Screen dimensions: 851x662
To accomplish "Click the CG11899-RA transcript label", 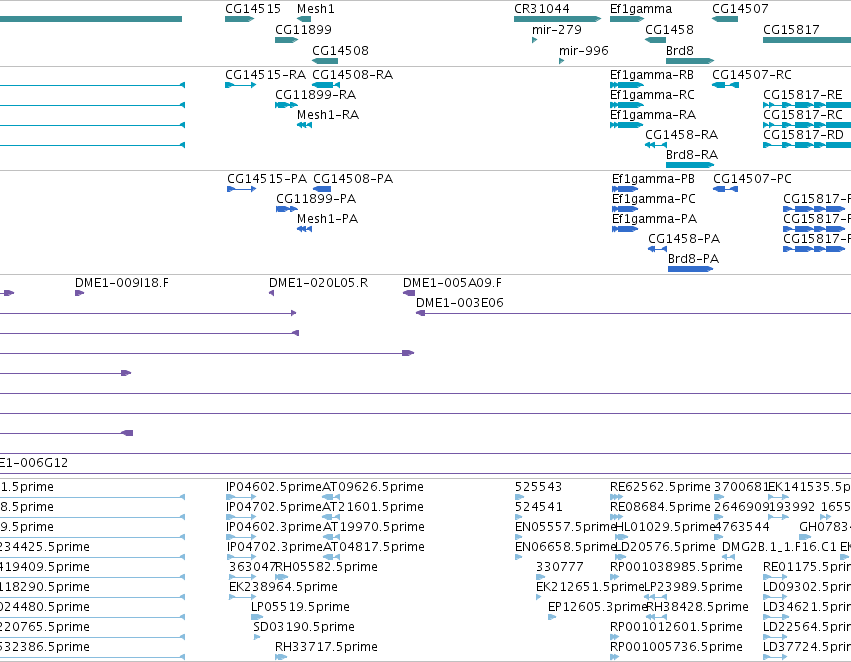I will pos(316,94).
